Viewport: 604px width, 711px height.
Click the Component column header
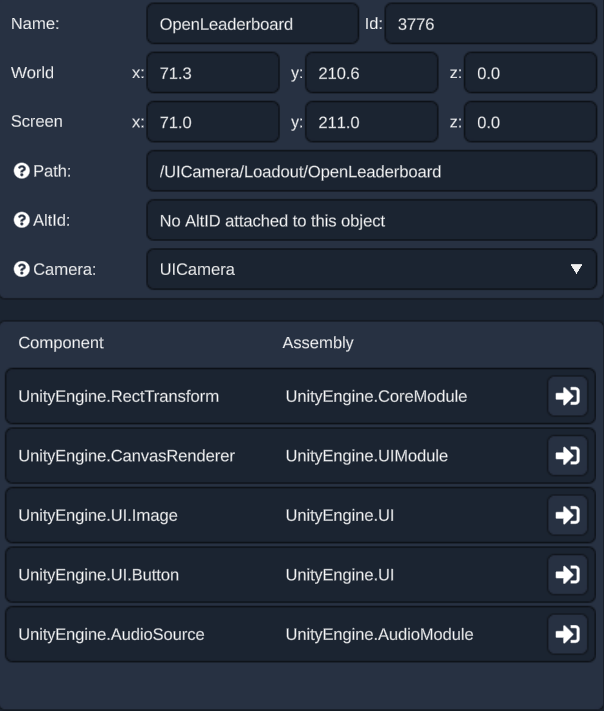pos(61,343)
